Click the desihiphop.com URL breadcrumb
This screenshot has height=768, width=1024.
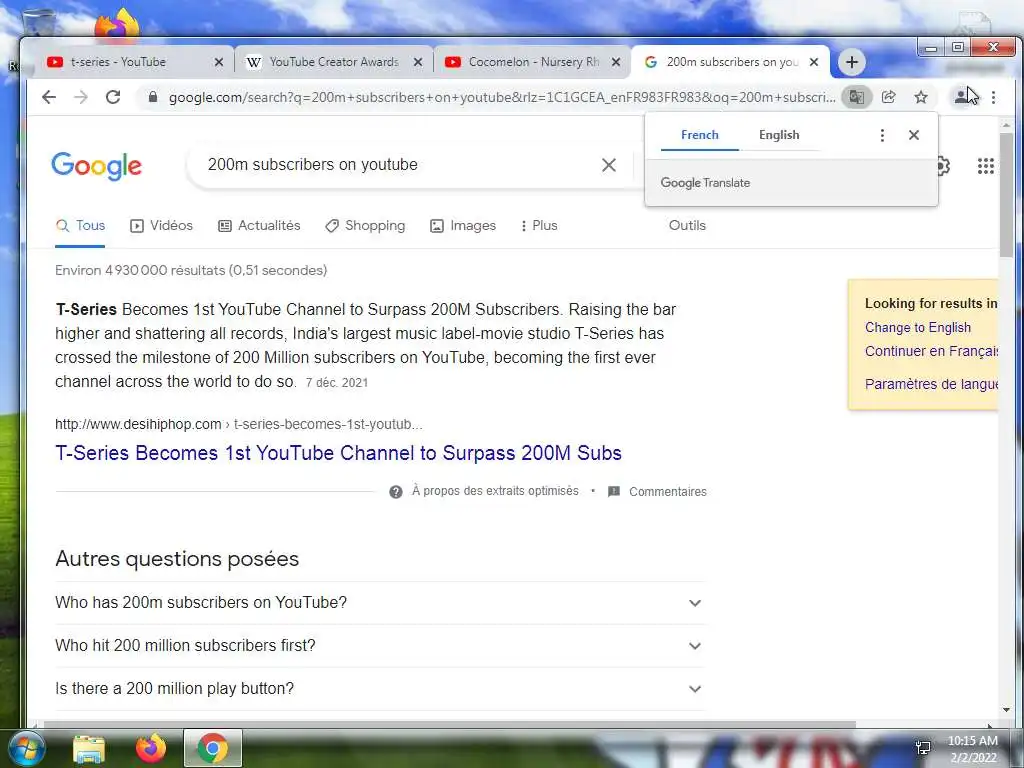point(238,424)
